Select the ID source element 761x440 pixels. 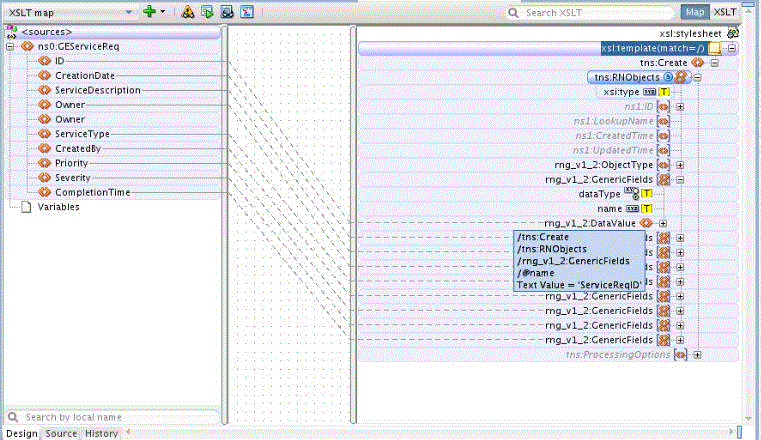(59, 61)
